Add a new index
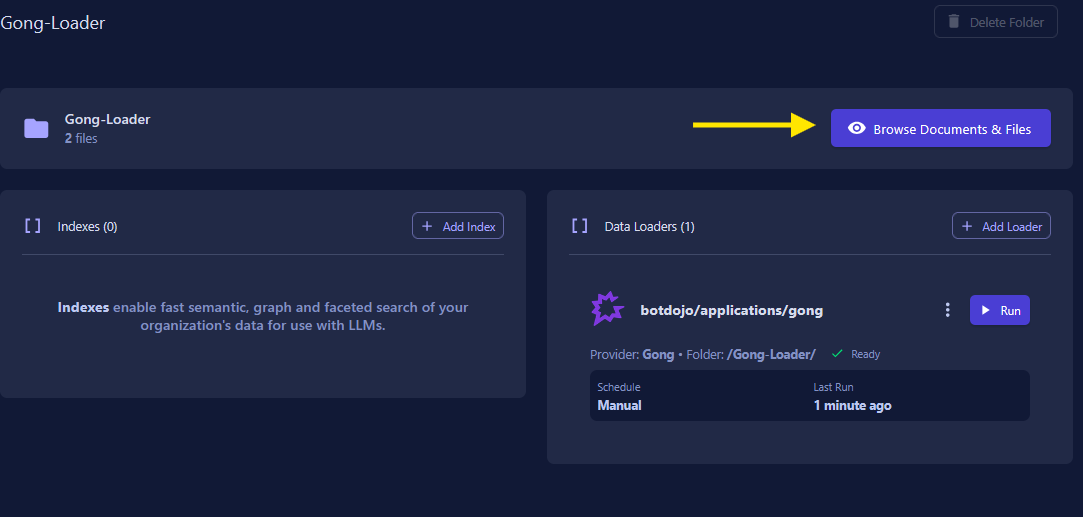The width and height of the screenshot is (1083, 517). pyautogui.click(x=458, y=226)
